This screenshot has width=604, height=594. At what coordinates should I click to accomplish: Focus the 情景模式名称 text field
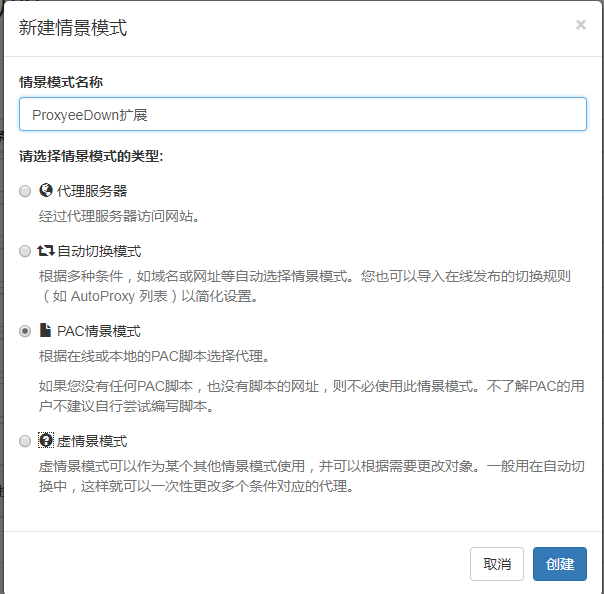tap(303, 114)
